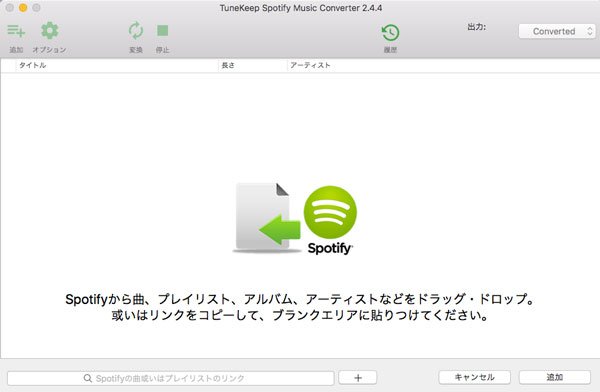This screenshot has width=600, height=392.
Task: Click the キャンセル button
Action: [x=474, y=377]
